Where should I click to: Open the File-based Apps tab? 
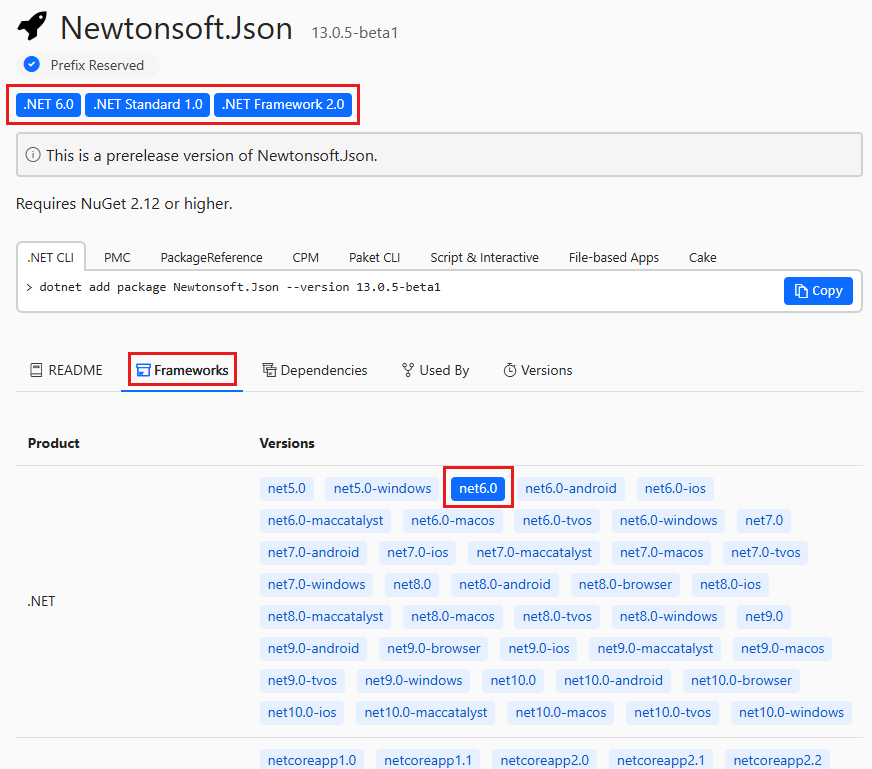[x=613, y=257]
